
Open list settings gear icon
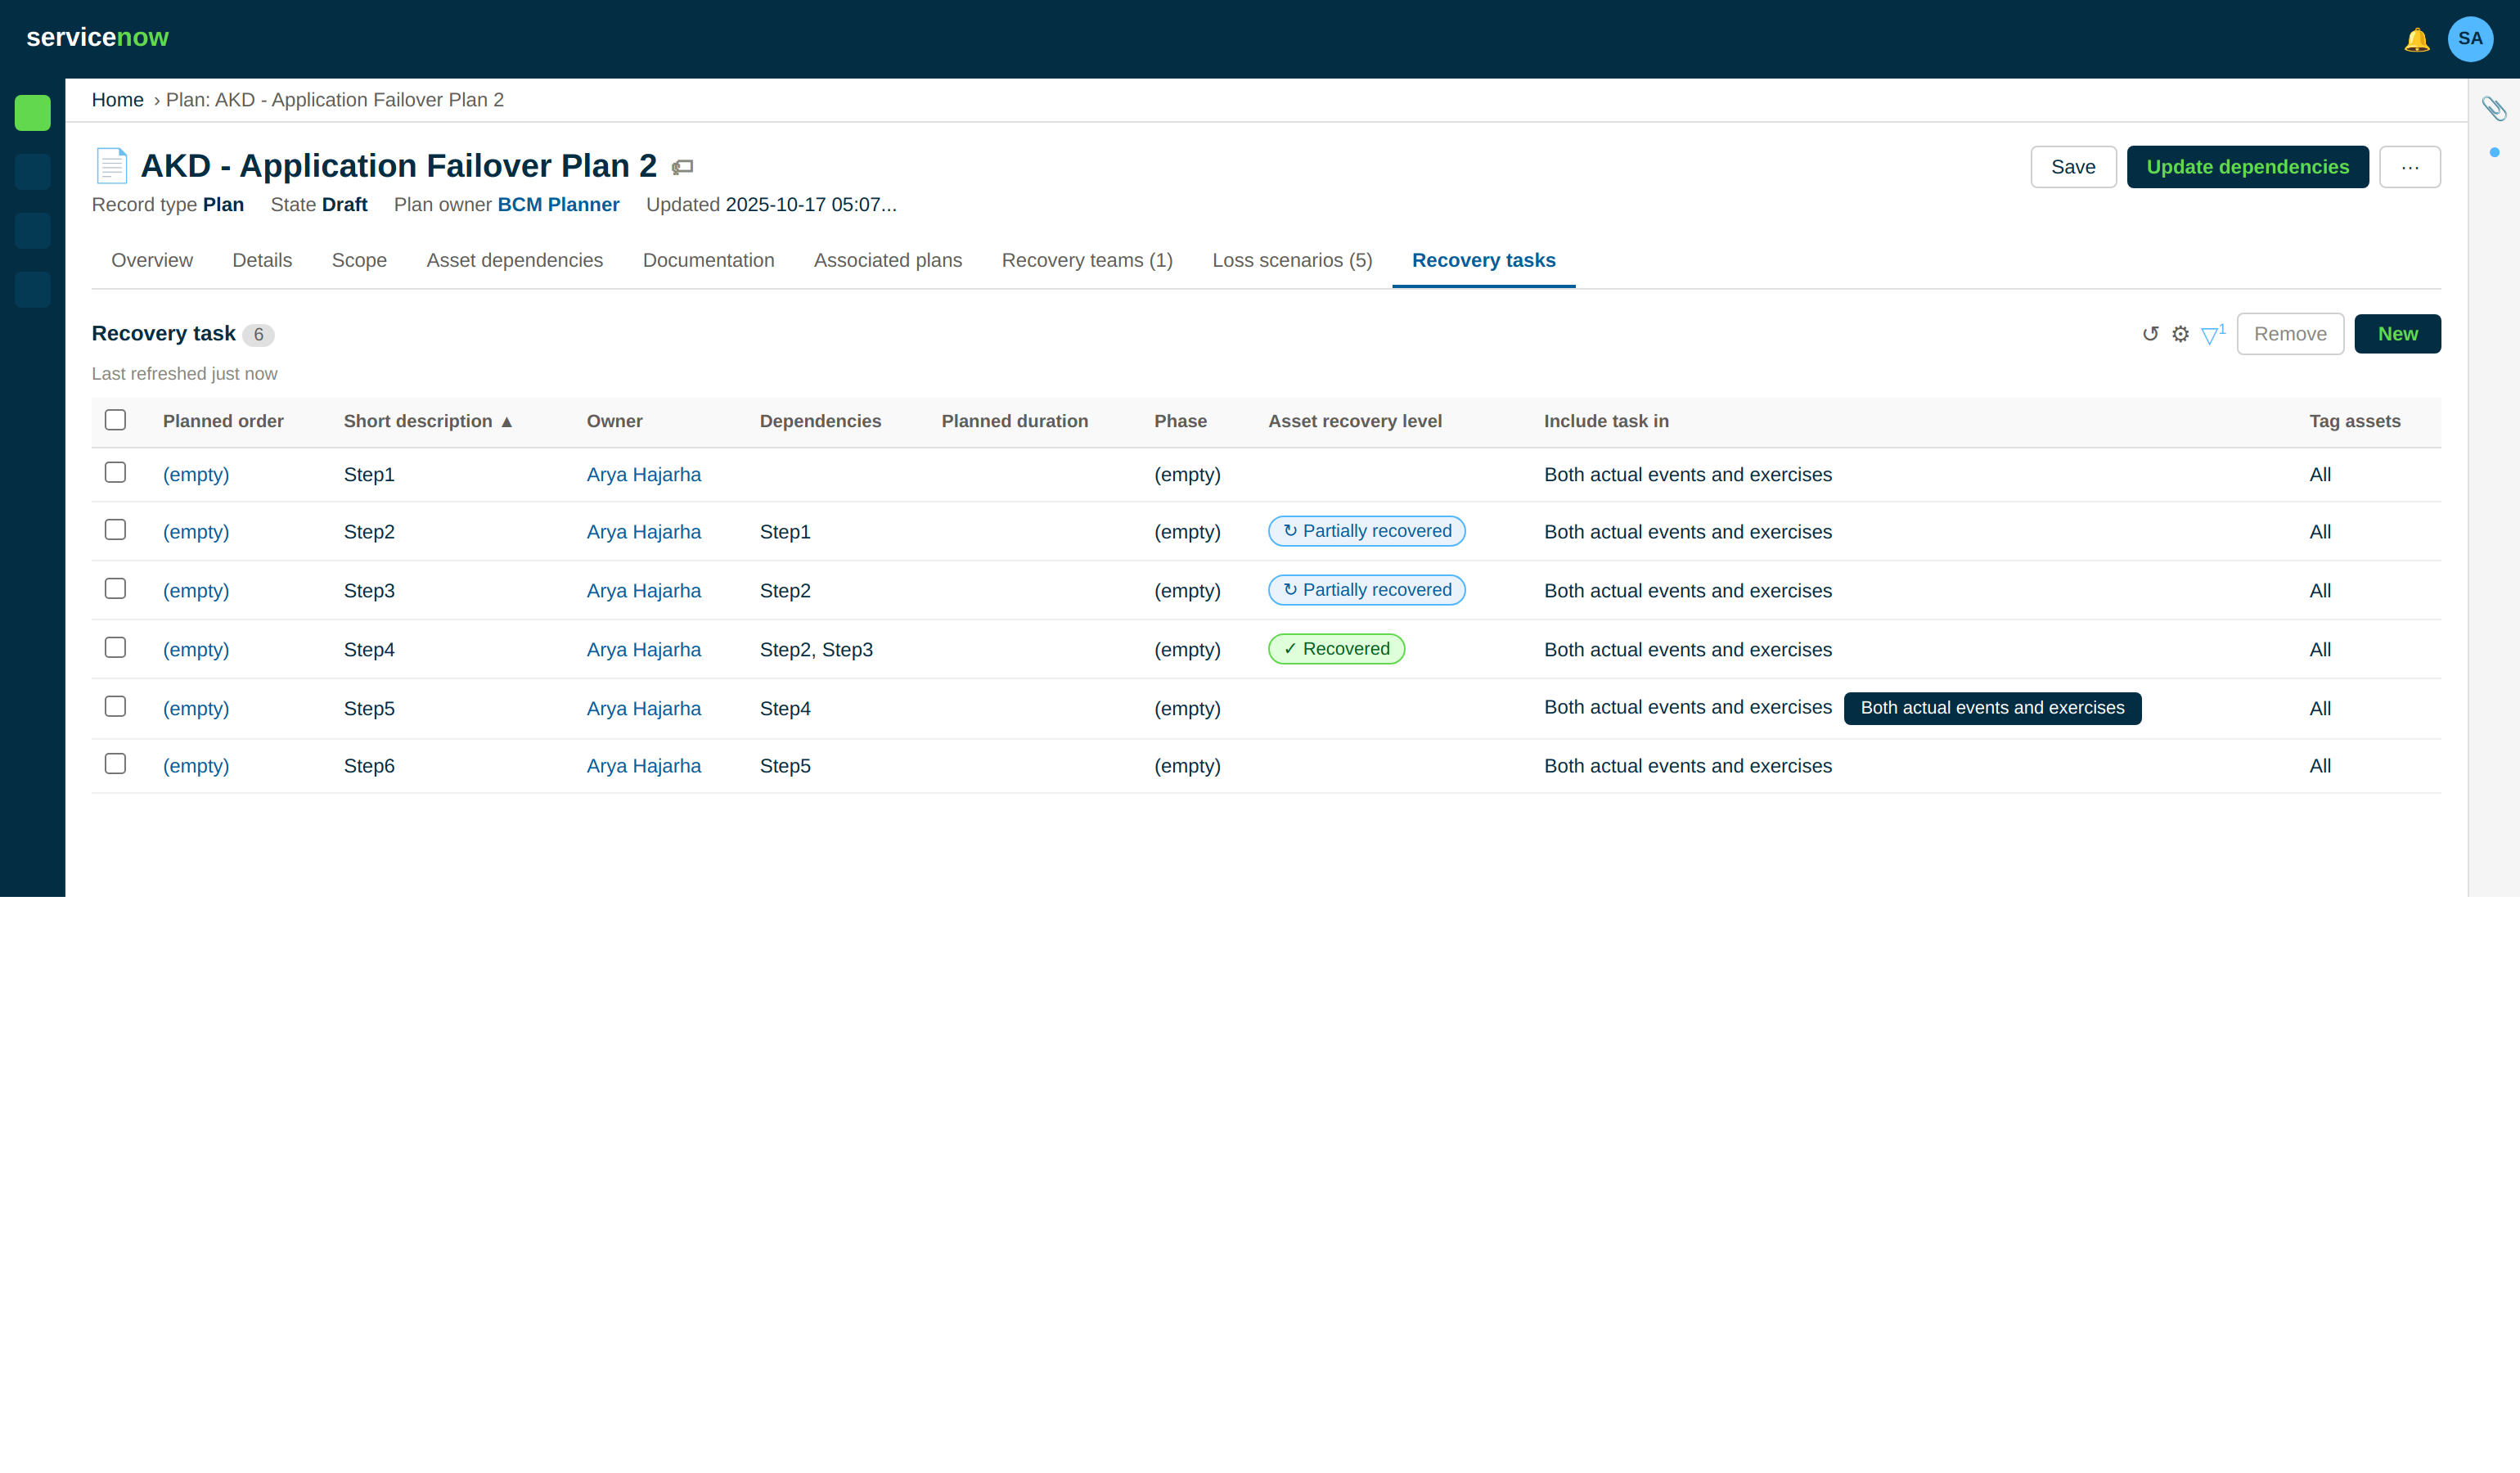click(2180, 334)
